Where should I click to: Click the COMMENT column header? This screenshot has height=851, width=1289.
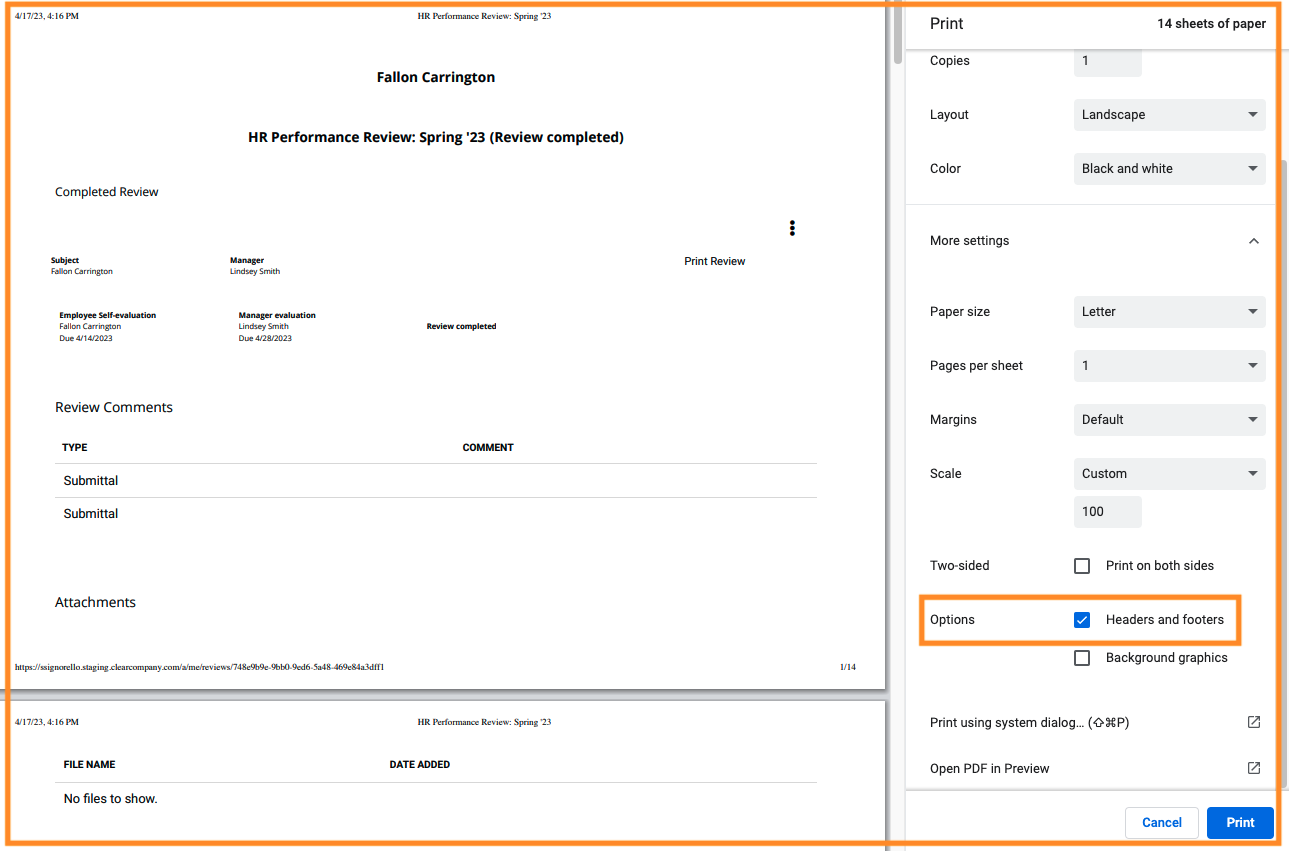[488, 448]
